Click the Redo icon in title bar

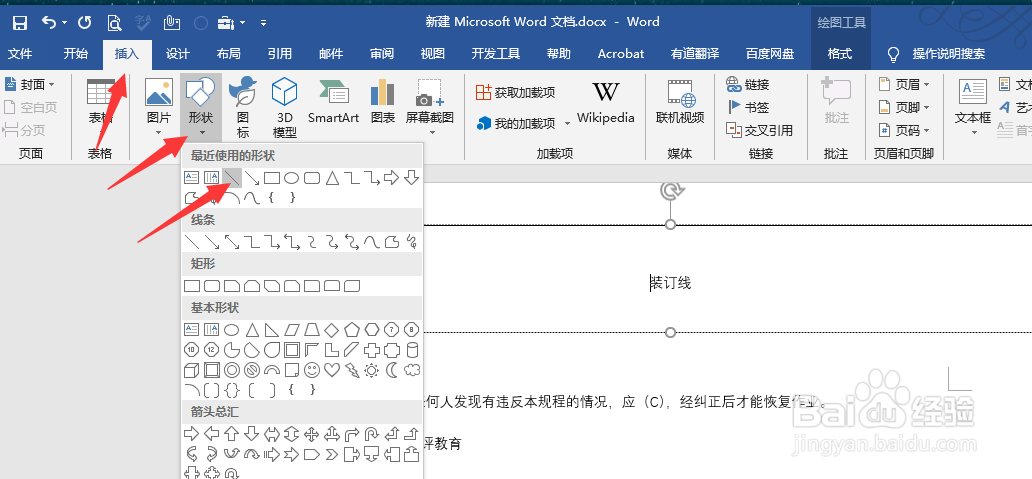click(84, 23)
